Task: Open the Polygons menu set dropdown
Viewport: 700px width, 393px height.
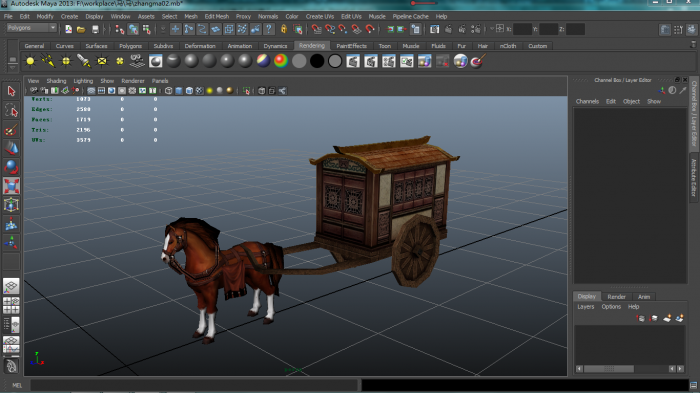Action: pyautogui.click(x=32, y=28)
